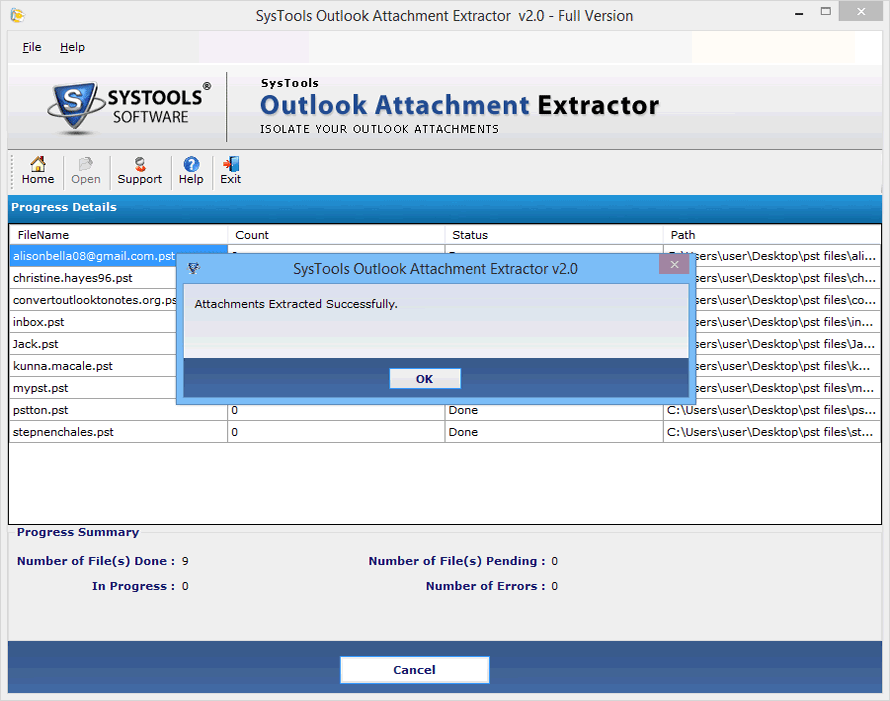Click the path cell for convertoutlooktonotes.org.pst

788,300
